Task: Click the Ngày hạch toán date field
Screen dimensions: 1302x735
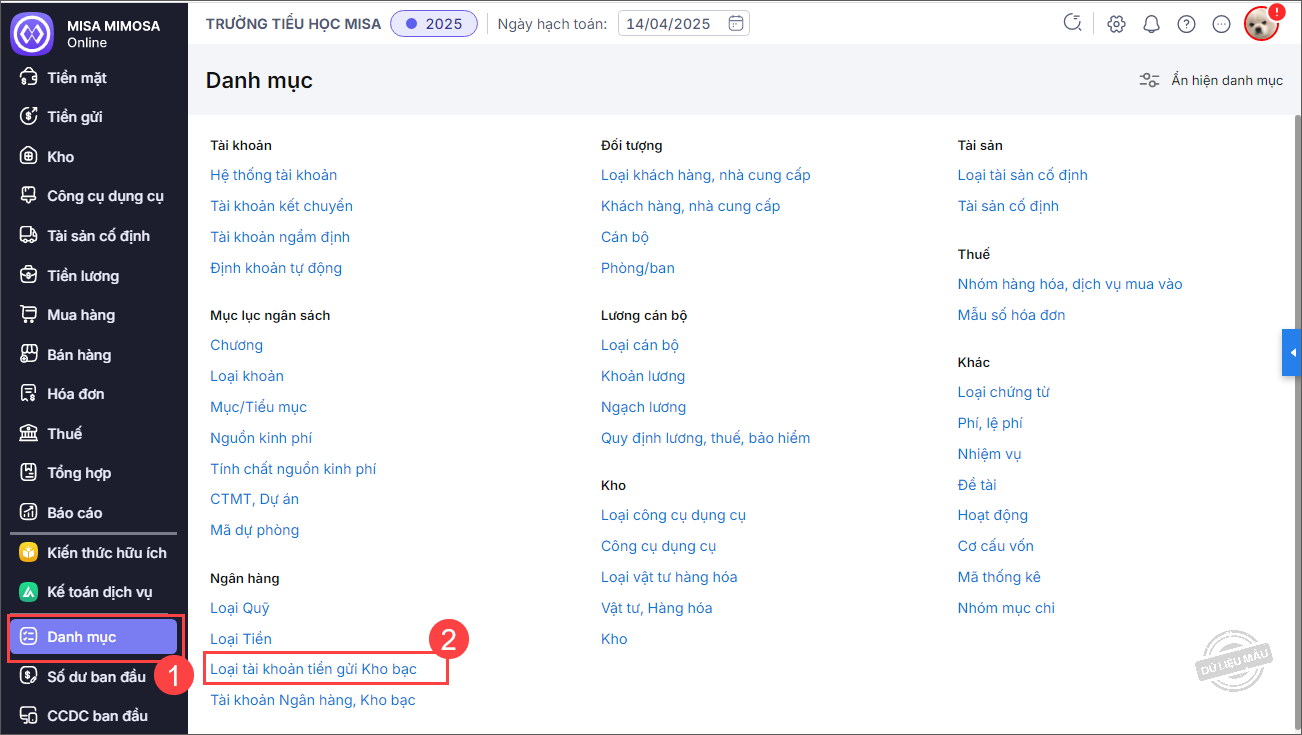Action: point(672,24)
